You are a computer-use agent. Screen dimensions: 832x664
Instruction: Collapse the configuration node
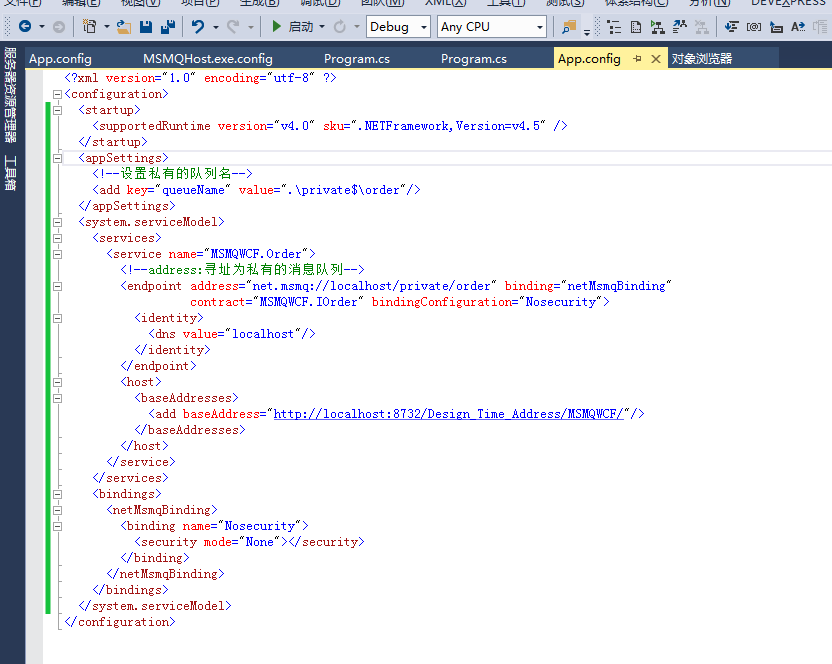tap(57, 94)
